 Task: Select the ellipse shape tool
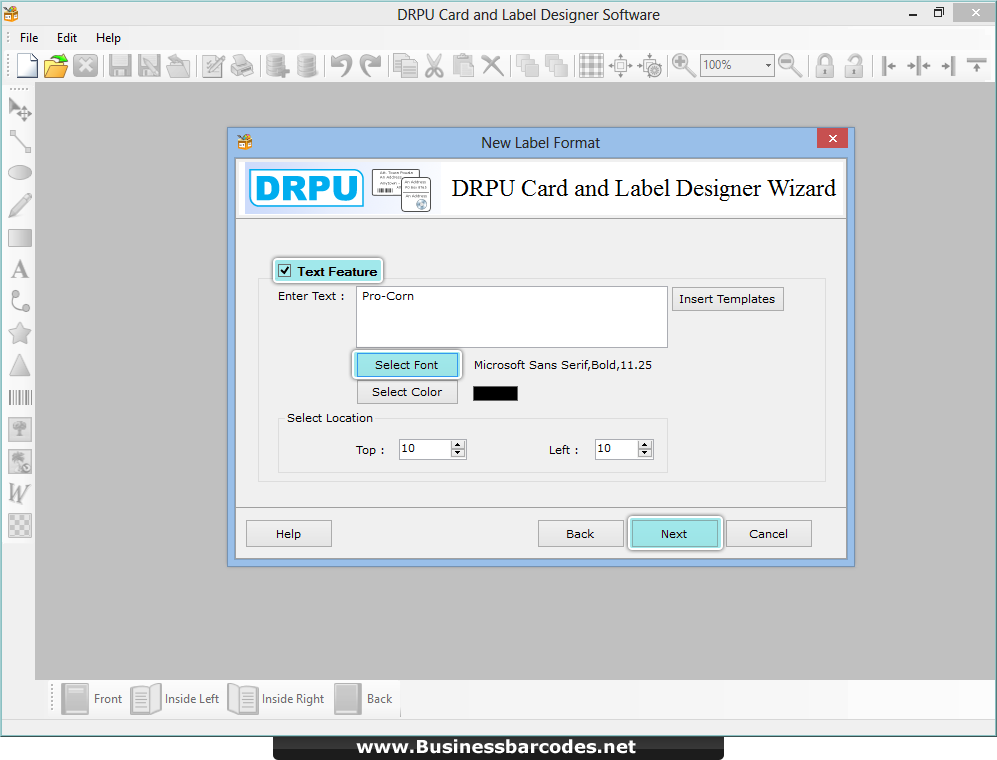pos(20,172)
